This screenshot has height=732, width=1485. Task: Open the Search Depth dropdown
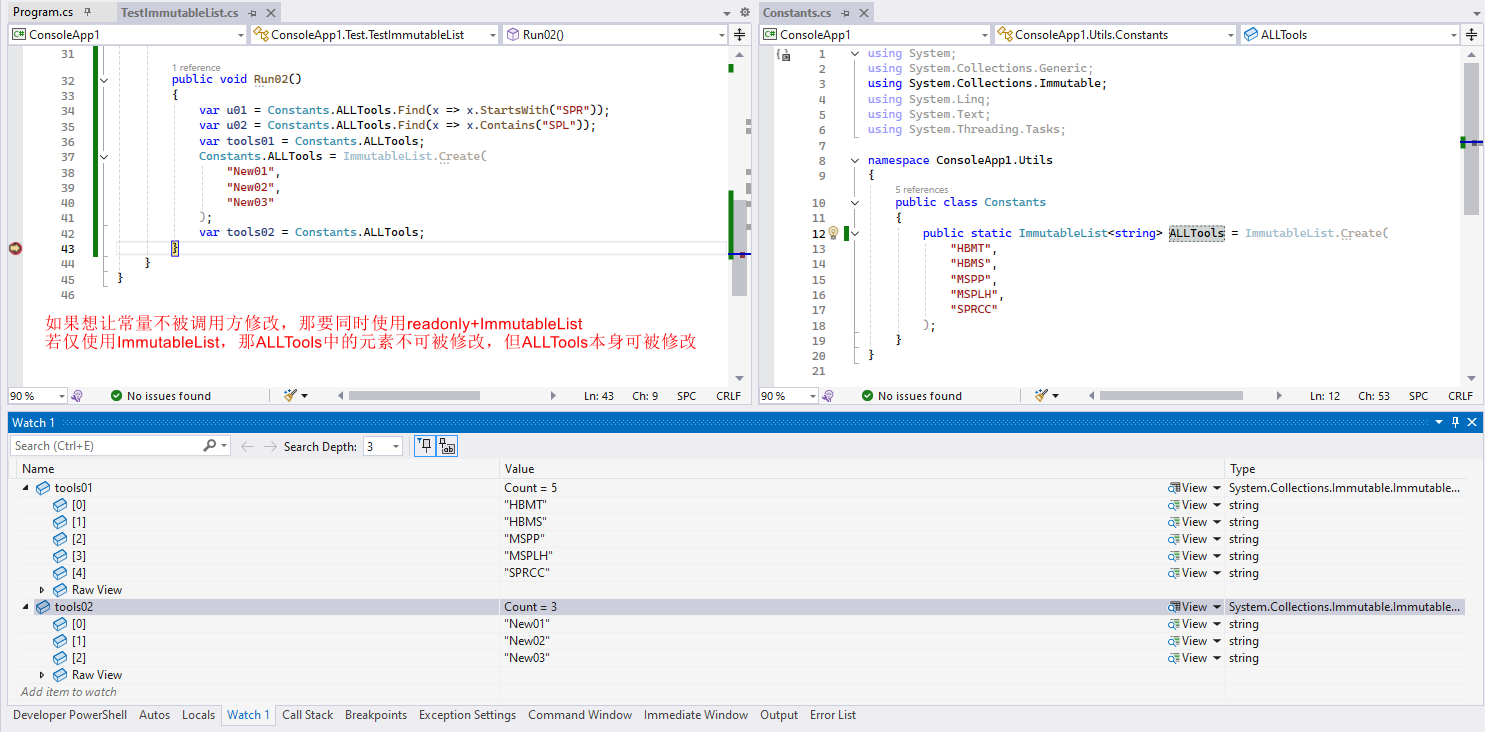[x=394, y=445]
